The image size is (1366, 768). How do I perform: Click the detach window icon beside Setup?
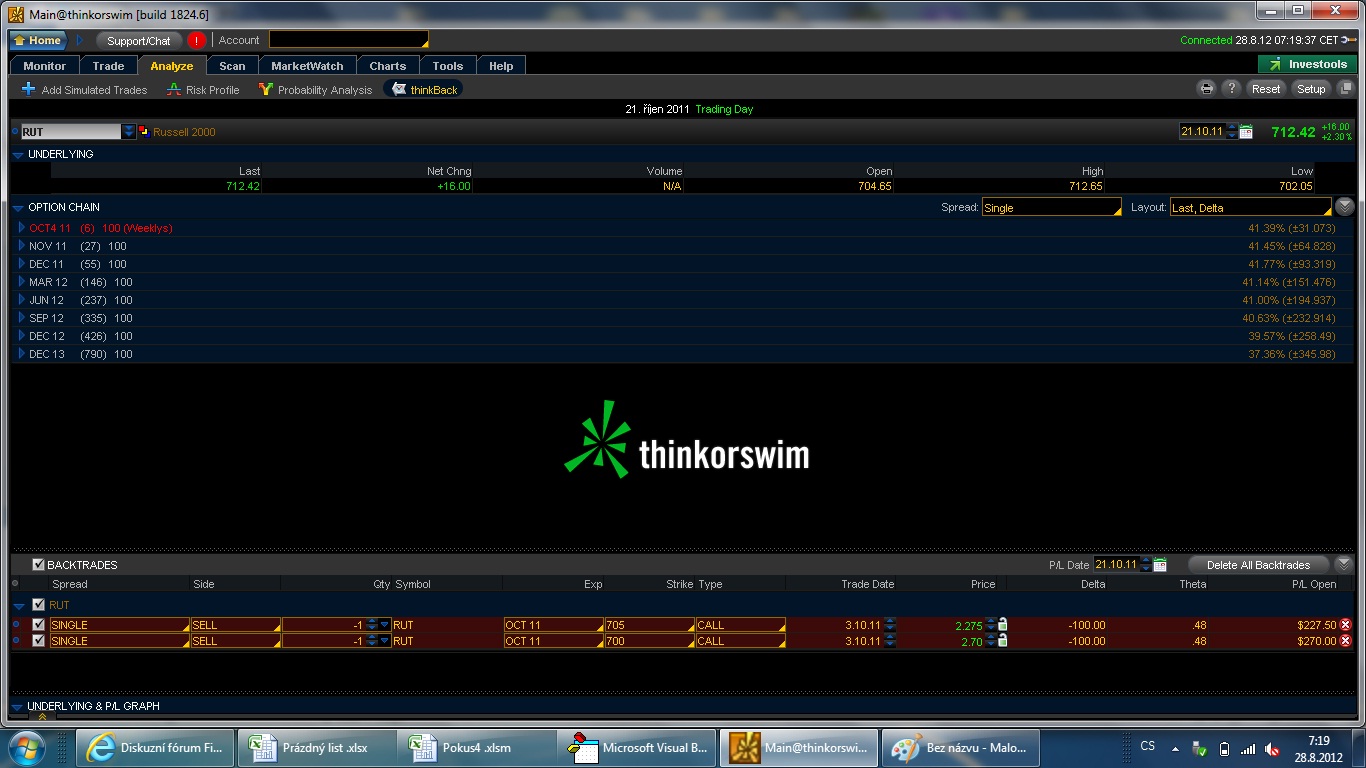pyautogui.click(x=1346, y=89)
